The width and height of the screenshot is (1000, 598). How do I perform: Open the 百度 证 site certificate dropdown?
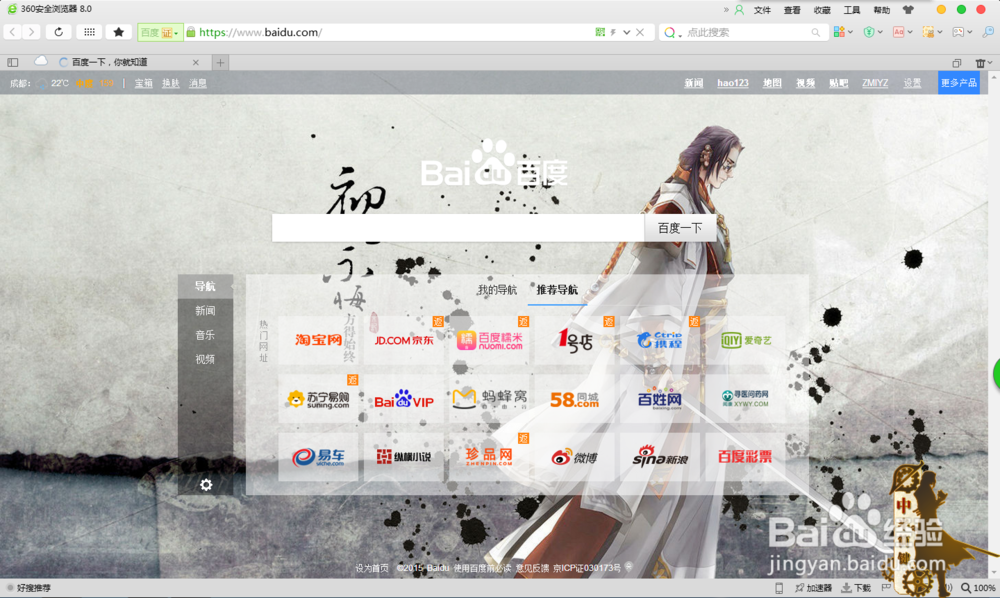[160, 33]
